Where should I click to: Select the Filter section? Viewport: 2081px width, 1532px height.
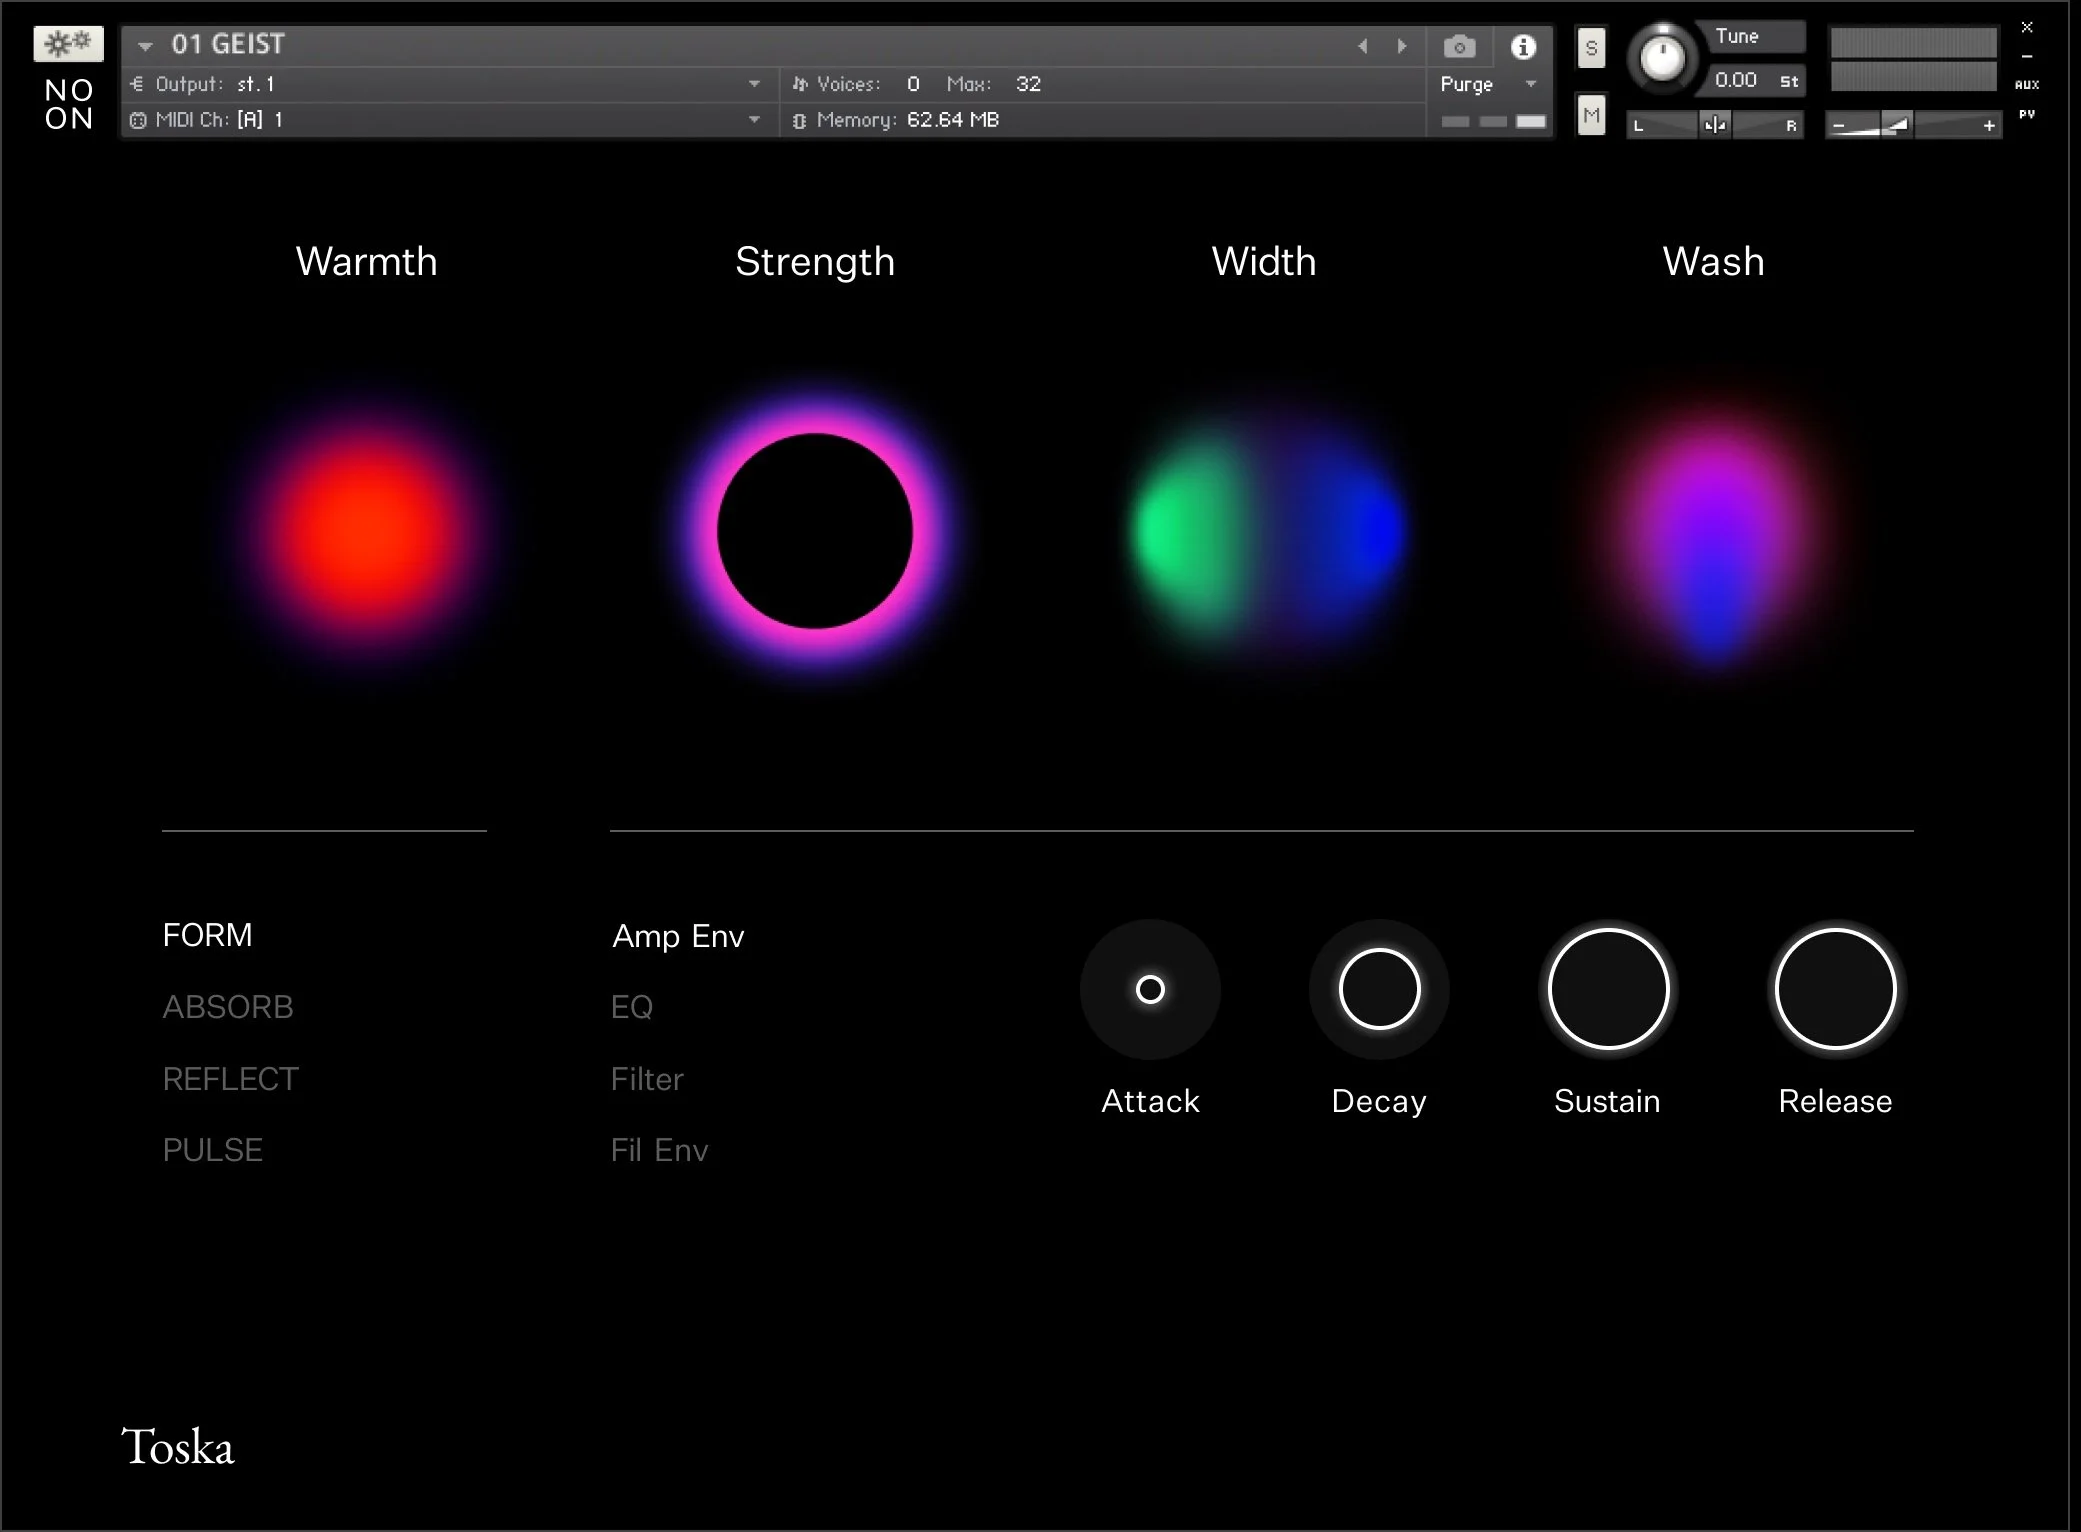click(647, 1079)
